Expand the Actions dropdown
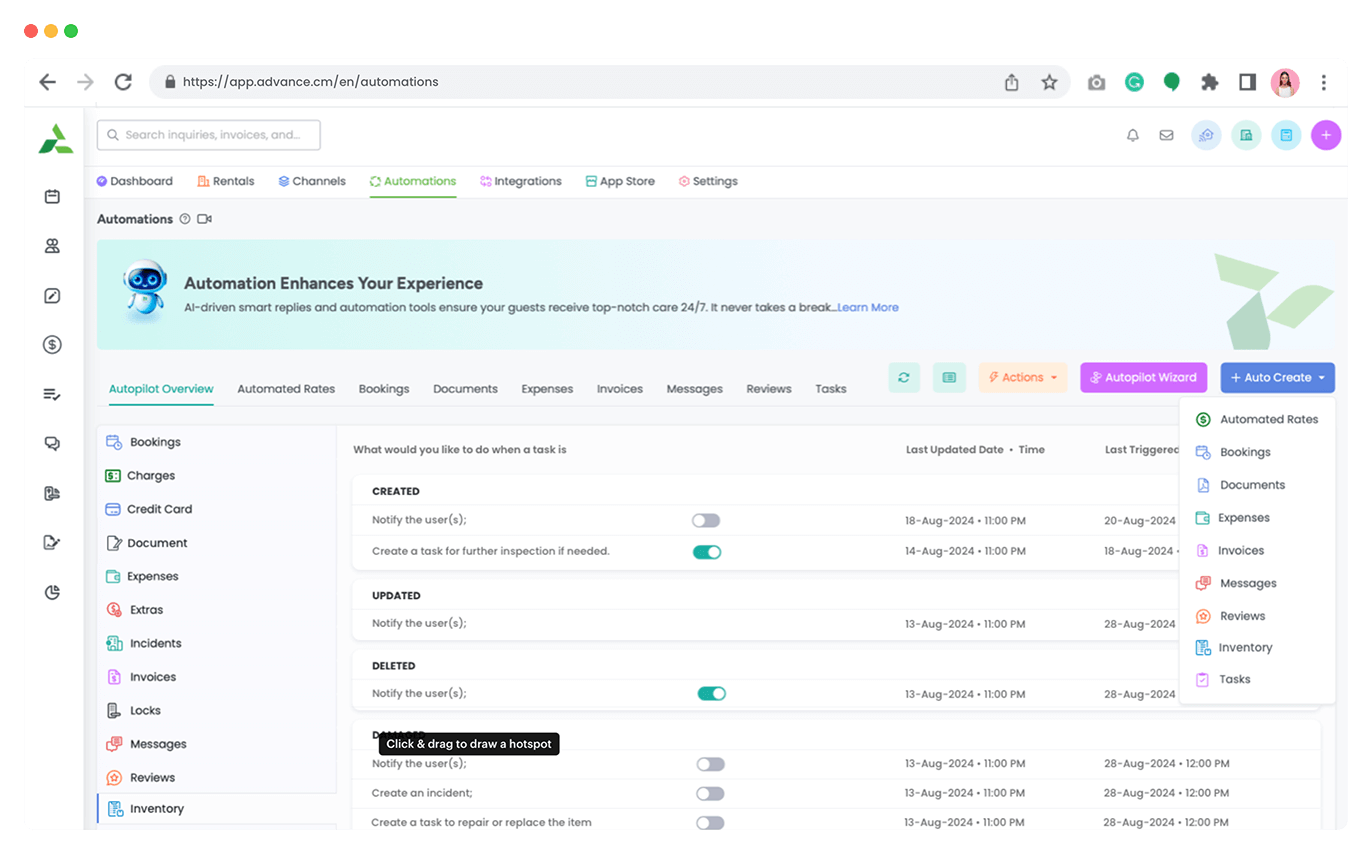This screenshot has width=1370, height=856. [x=1022, y=377]
